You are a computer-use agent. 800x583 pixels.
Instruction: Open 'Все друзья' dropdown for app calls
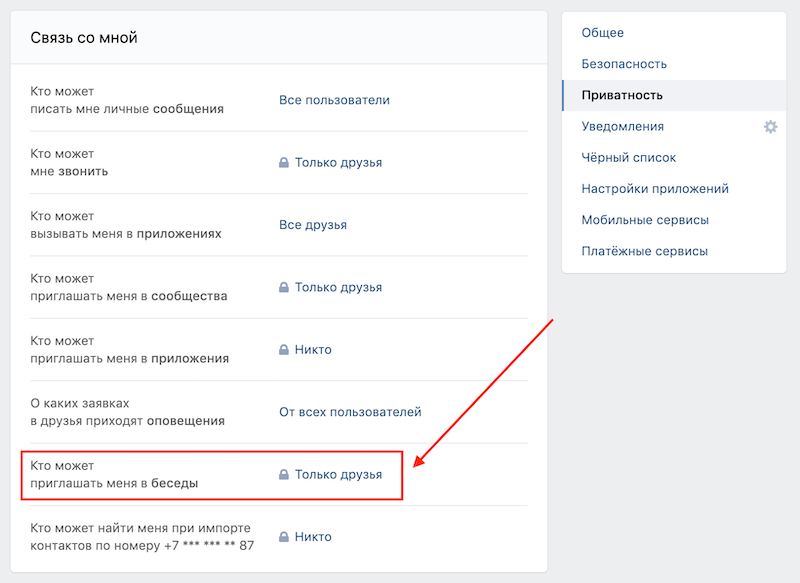click(x=313, y=225)
